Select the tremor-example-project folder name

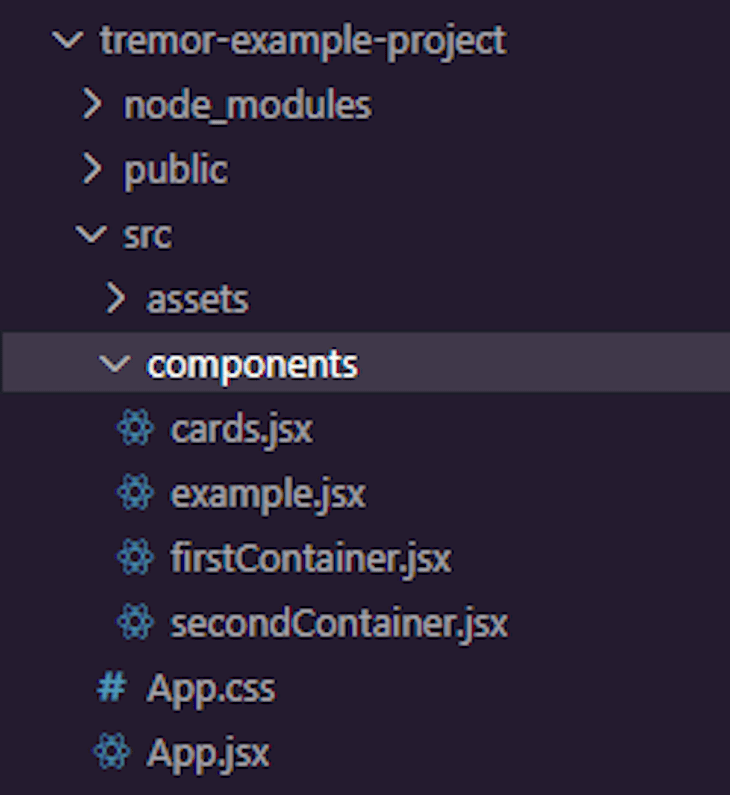point(303,42)
